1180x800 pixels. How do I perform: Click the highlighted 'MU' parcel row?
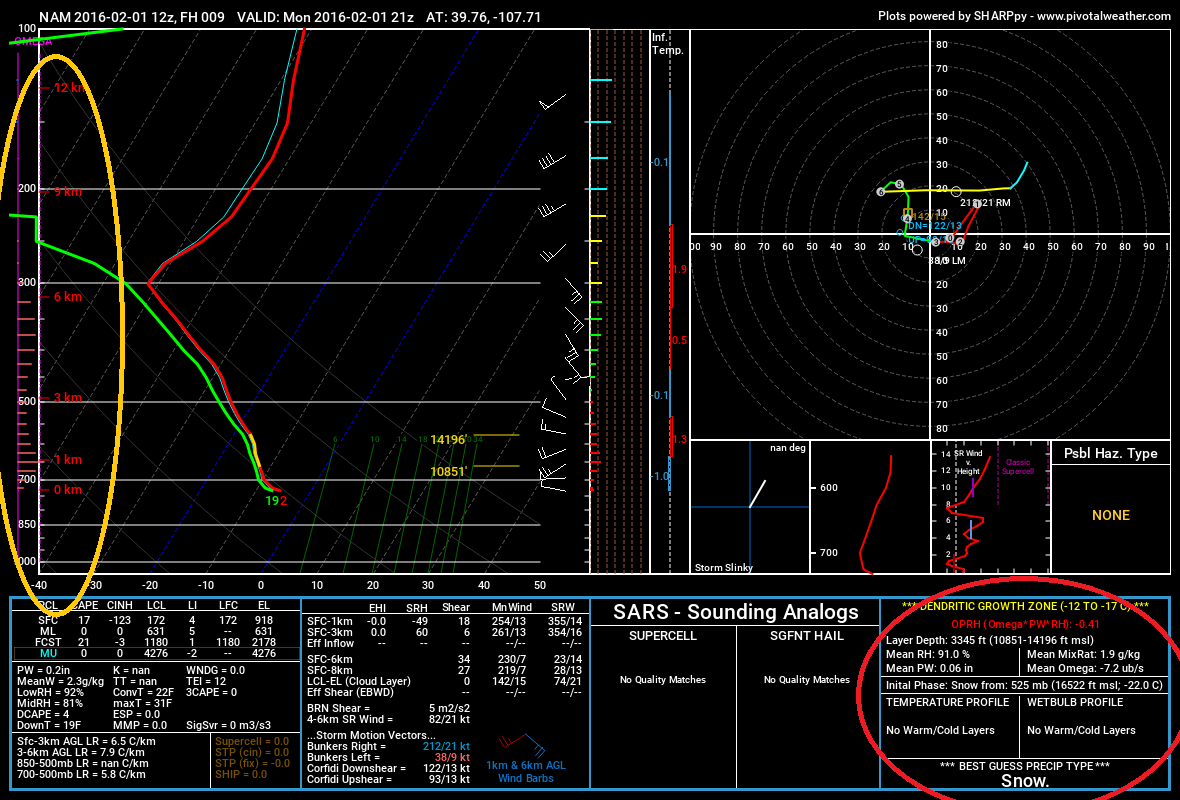[x=157, y=654]
